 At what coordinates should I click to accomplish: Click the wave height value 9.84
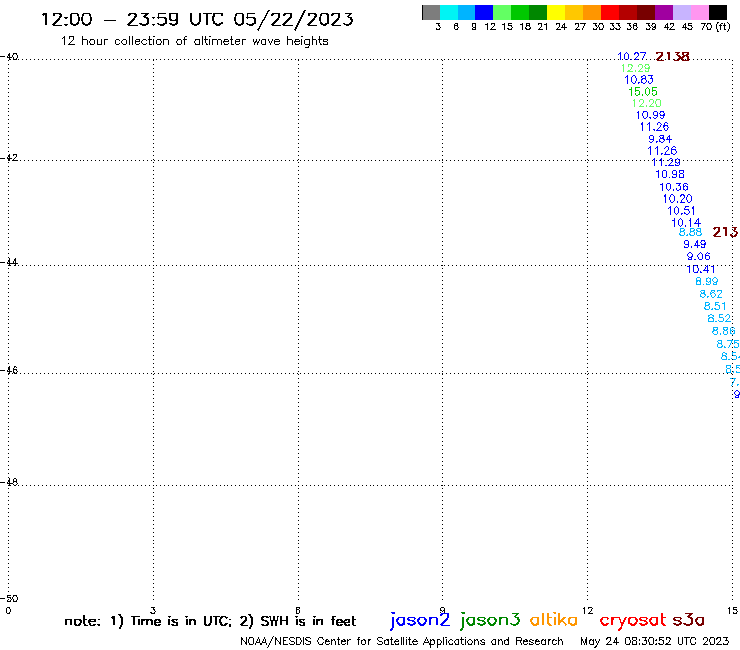pyautogui.click(x=660, y=139)
